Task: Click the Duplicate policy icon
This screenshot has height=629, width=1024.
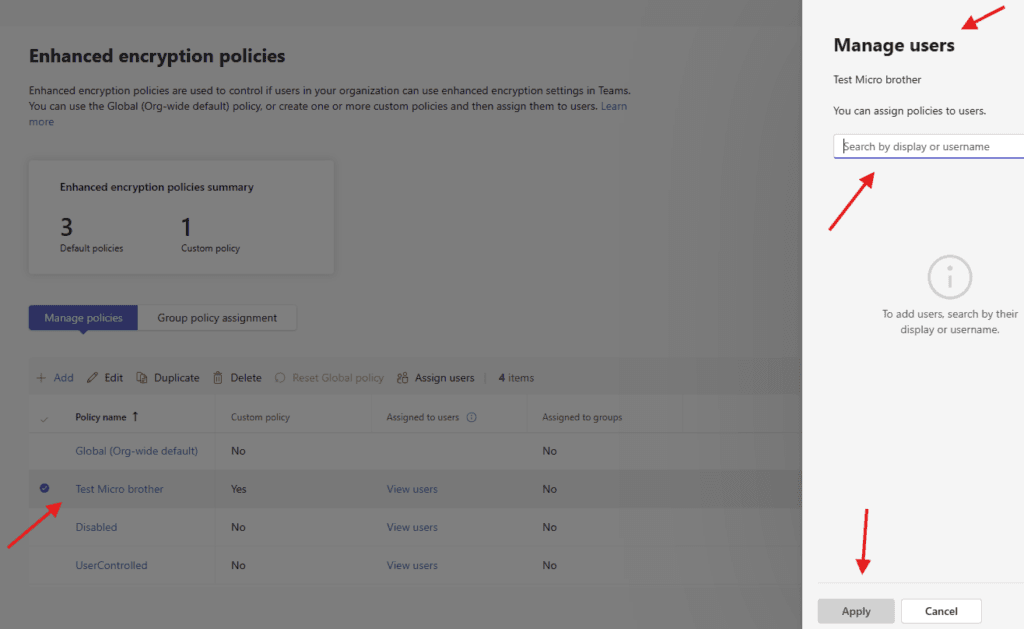Action: pos(142,378)
